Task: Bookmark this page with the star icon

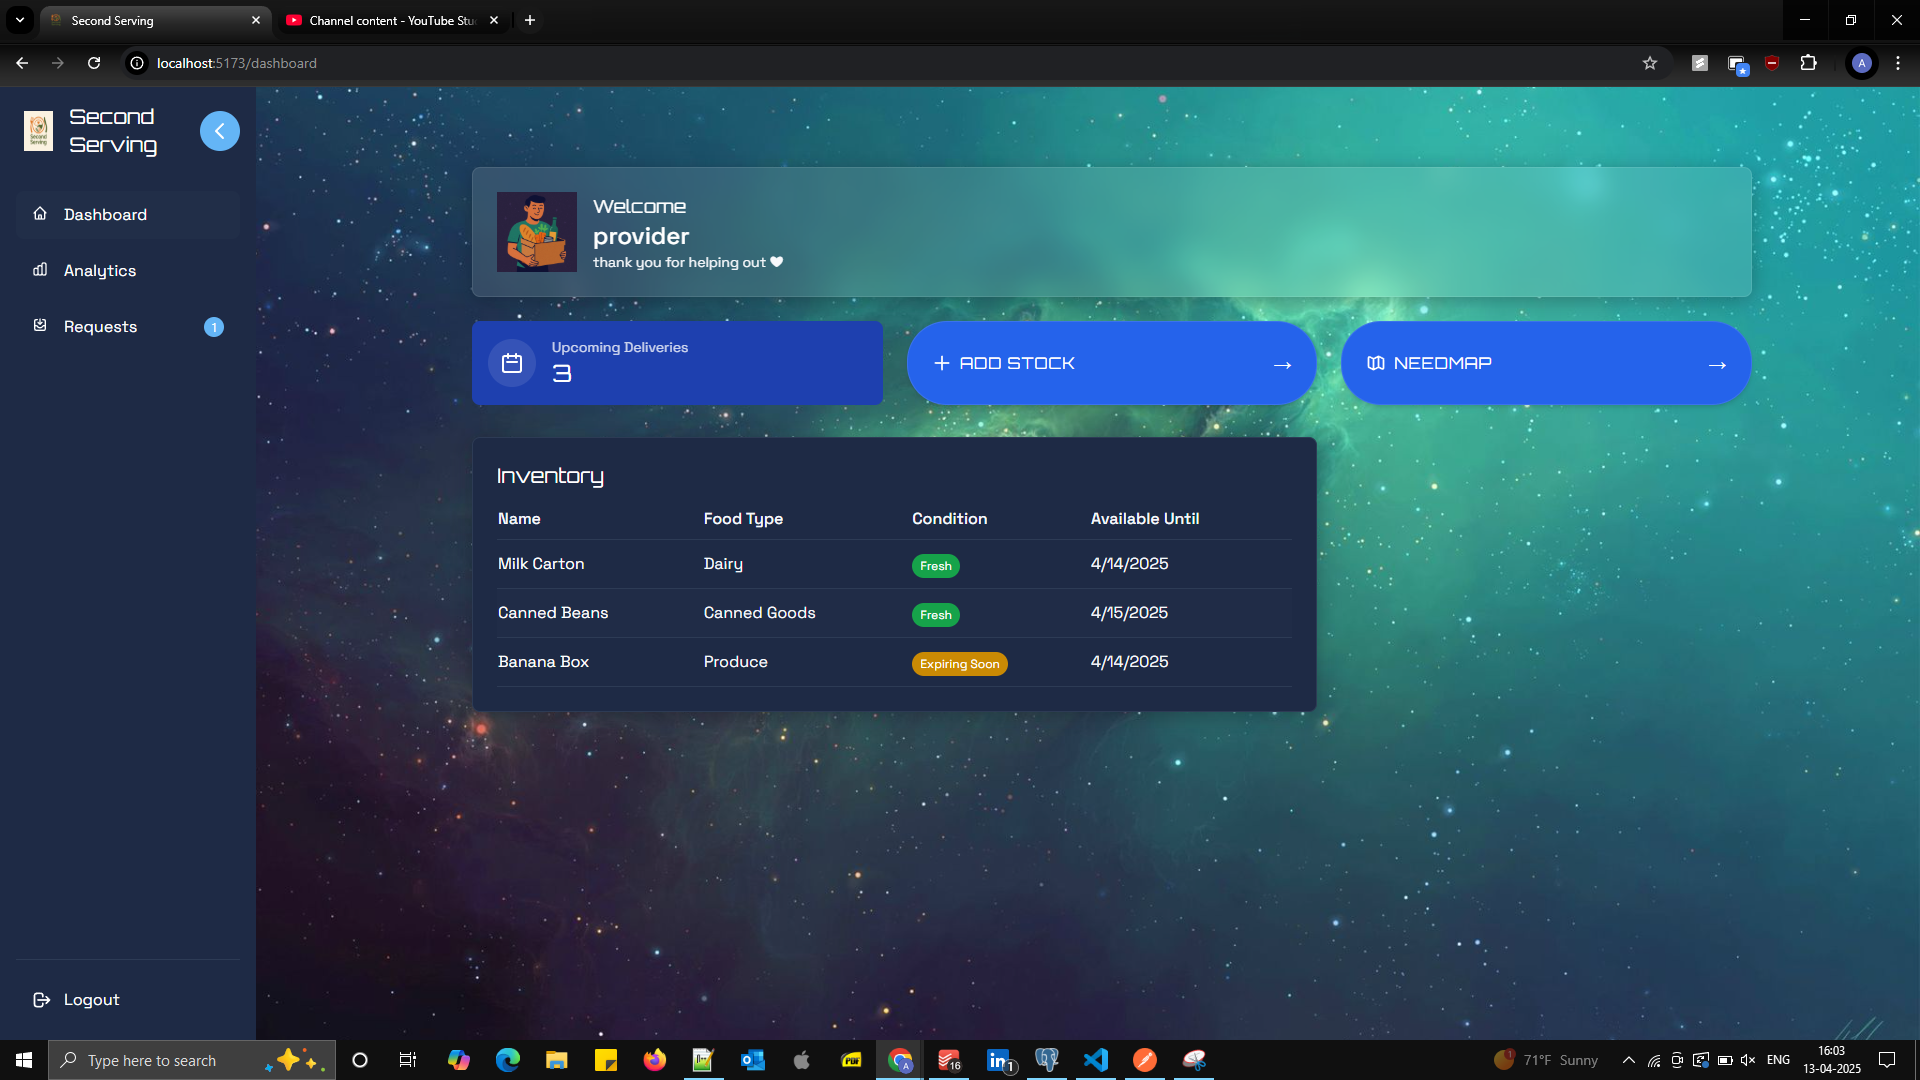Action: 1649,63
